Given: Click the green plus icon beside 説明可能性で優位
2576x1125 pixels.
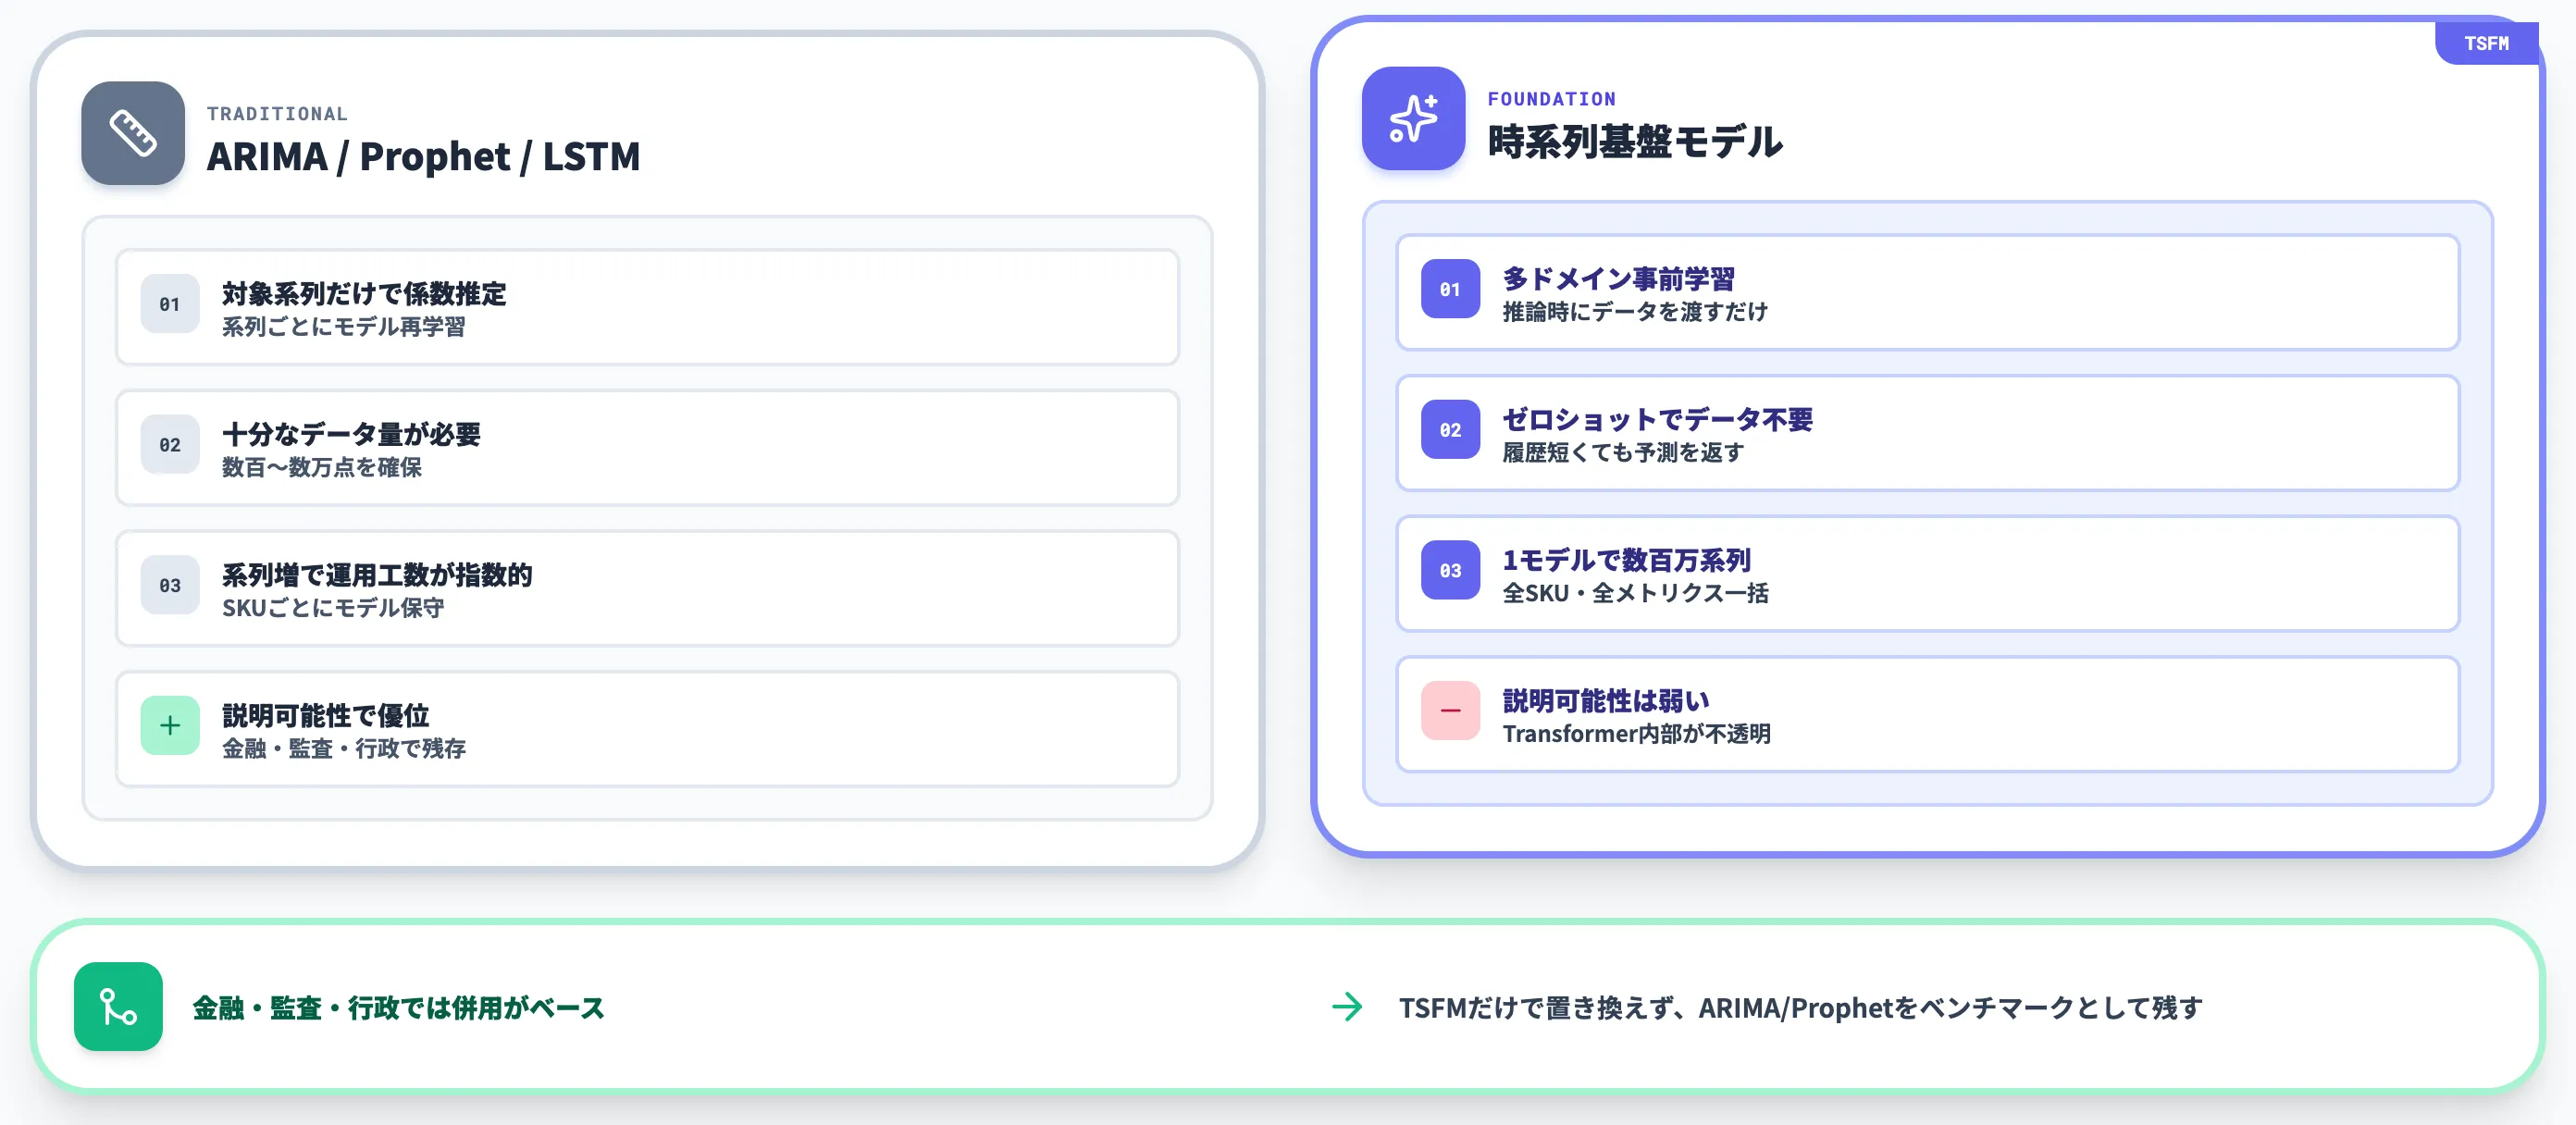Looking at the screenshot, I should 170,725.
